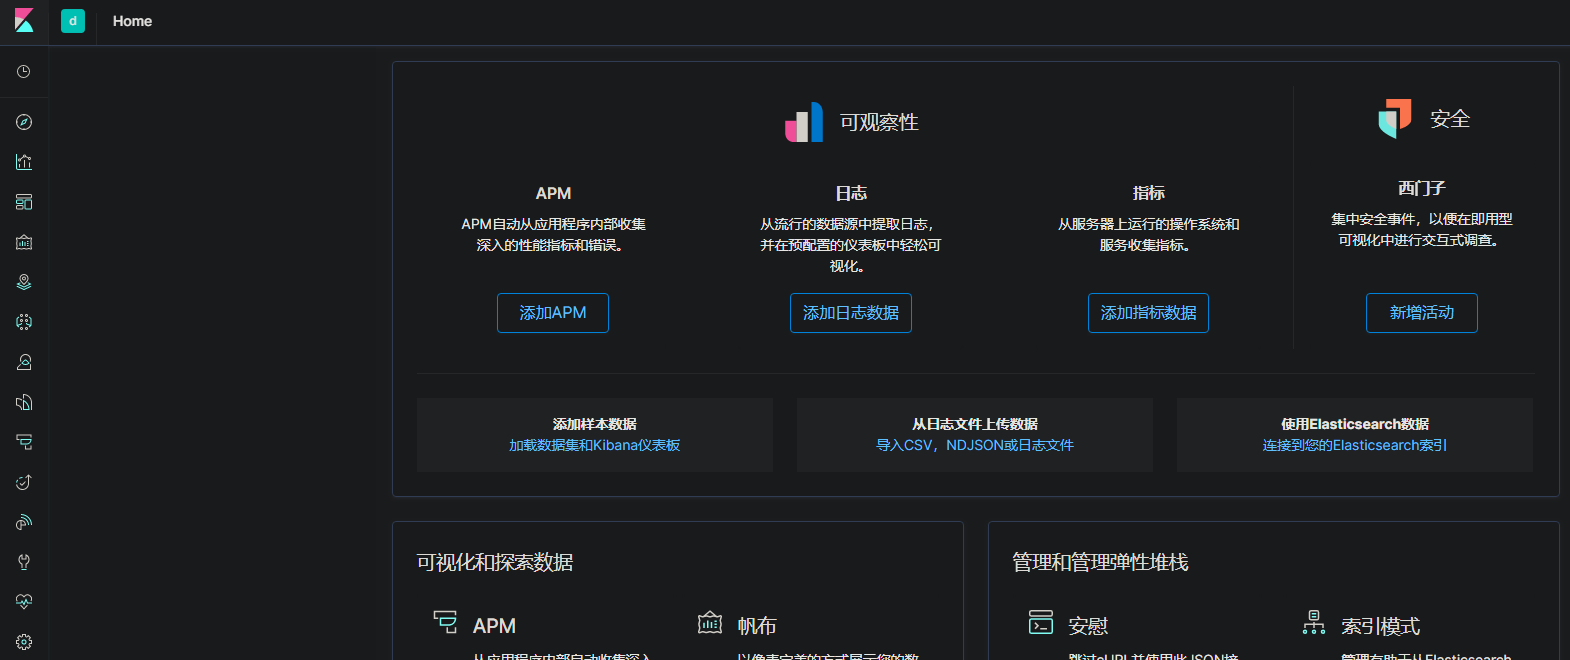Click the 帆布 canvas icon
Screen dimensions: 1570x660
[x=710, y=622]
